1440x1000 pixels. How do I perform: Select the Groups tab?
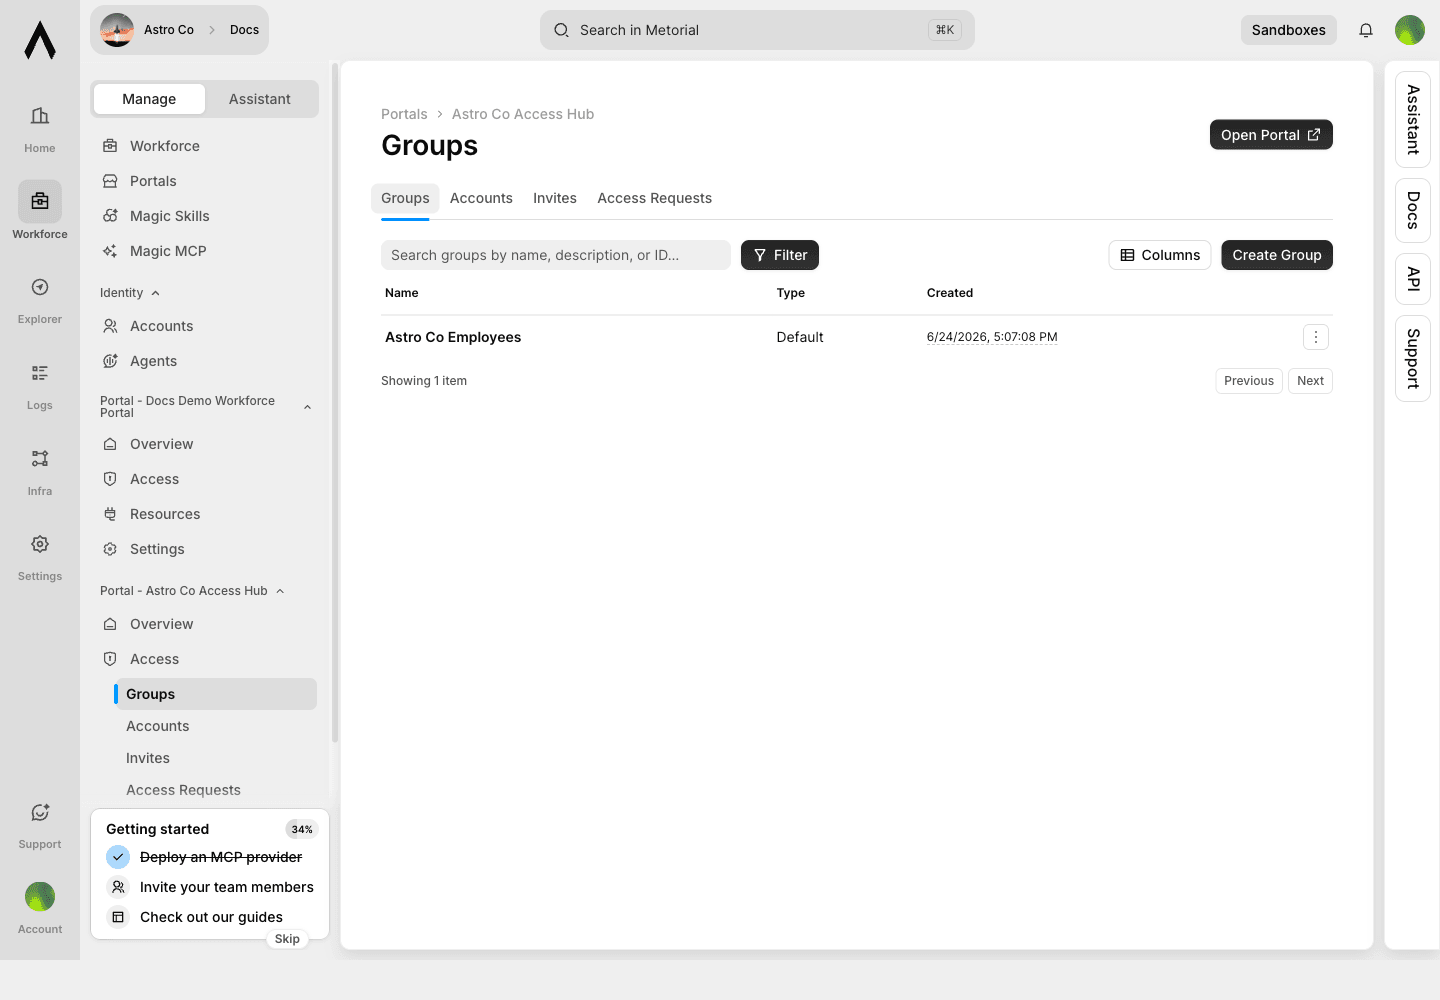click(405, 198)
